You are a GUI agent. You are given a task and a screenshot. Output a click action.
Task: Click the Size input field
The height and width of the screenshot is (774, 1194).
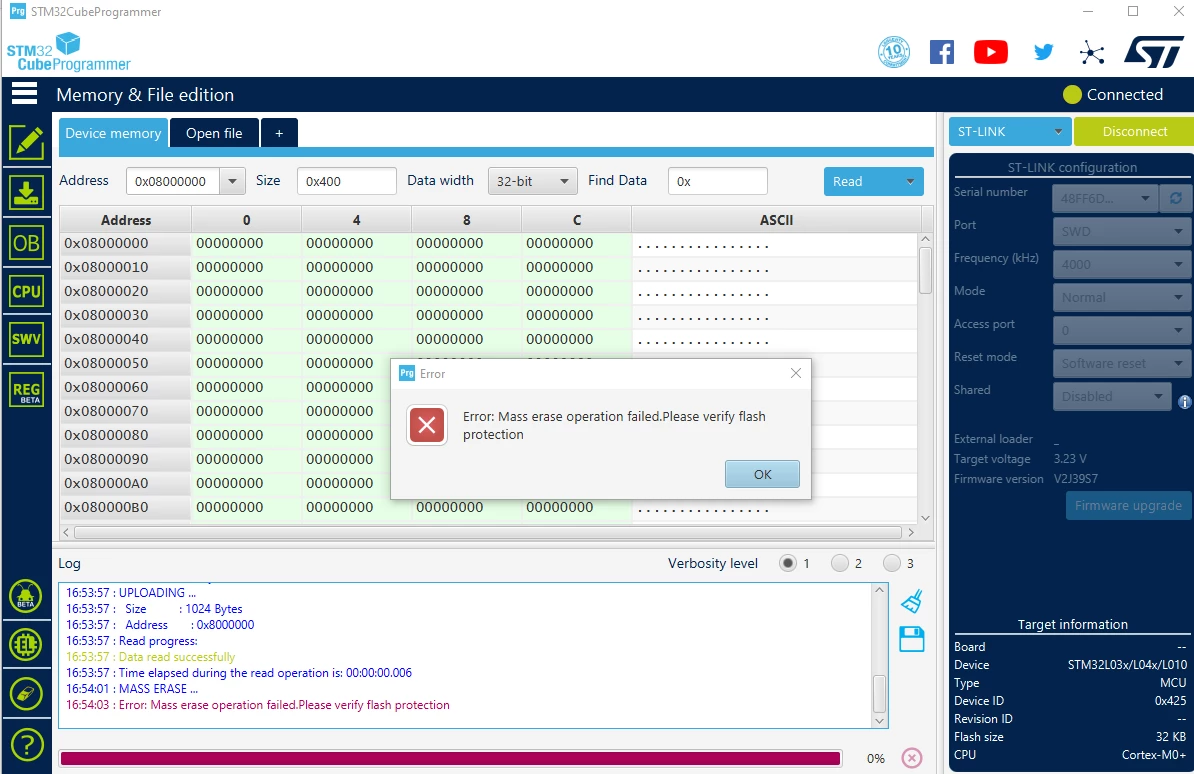coord(346,181)
